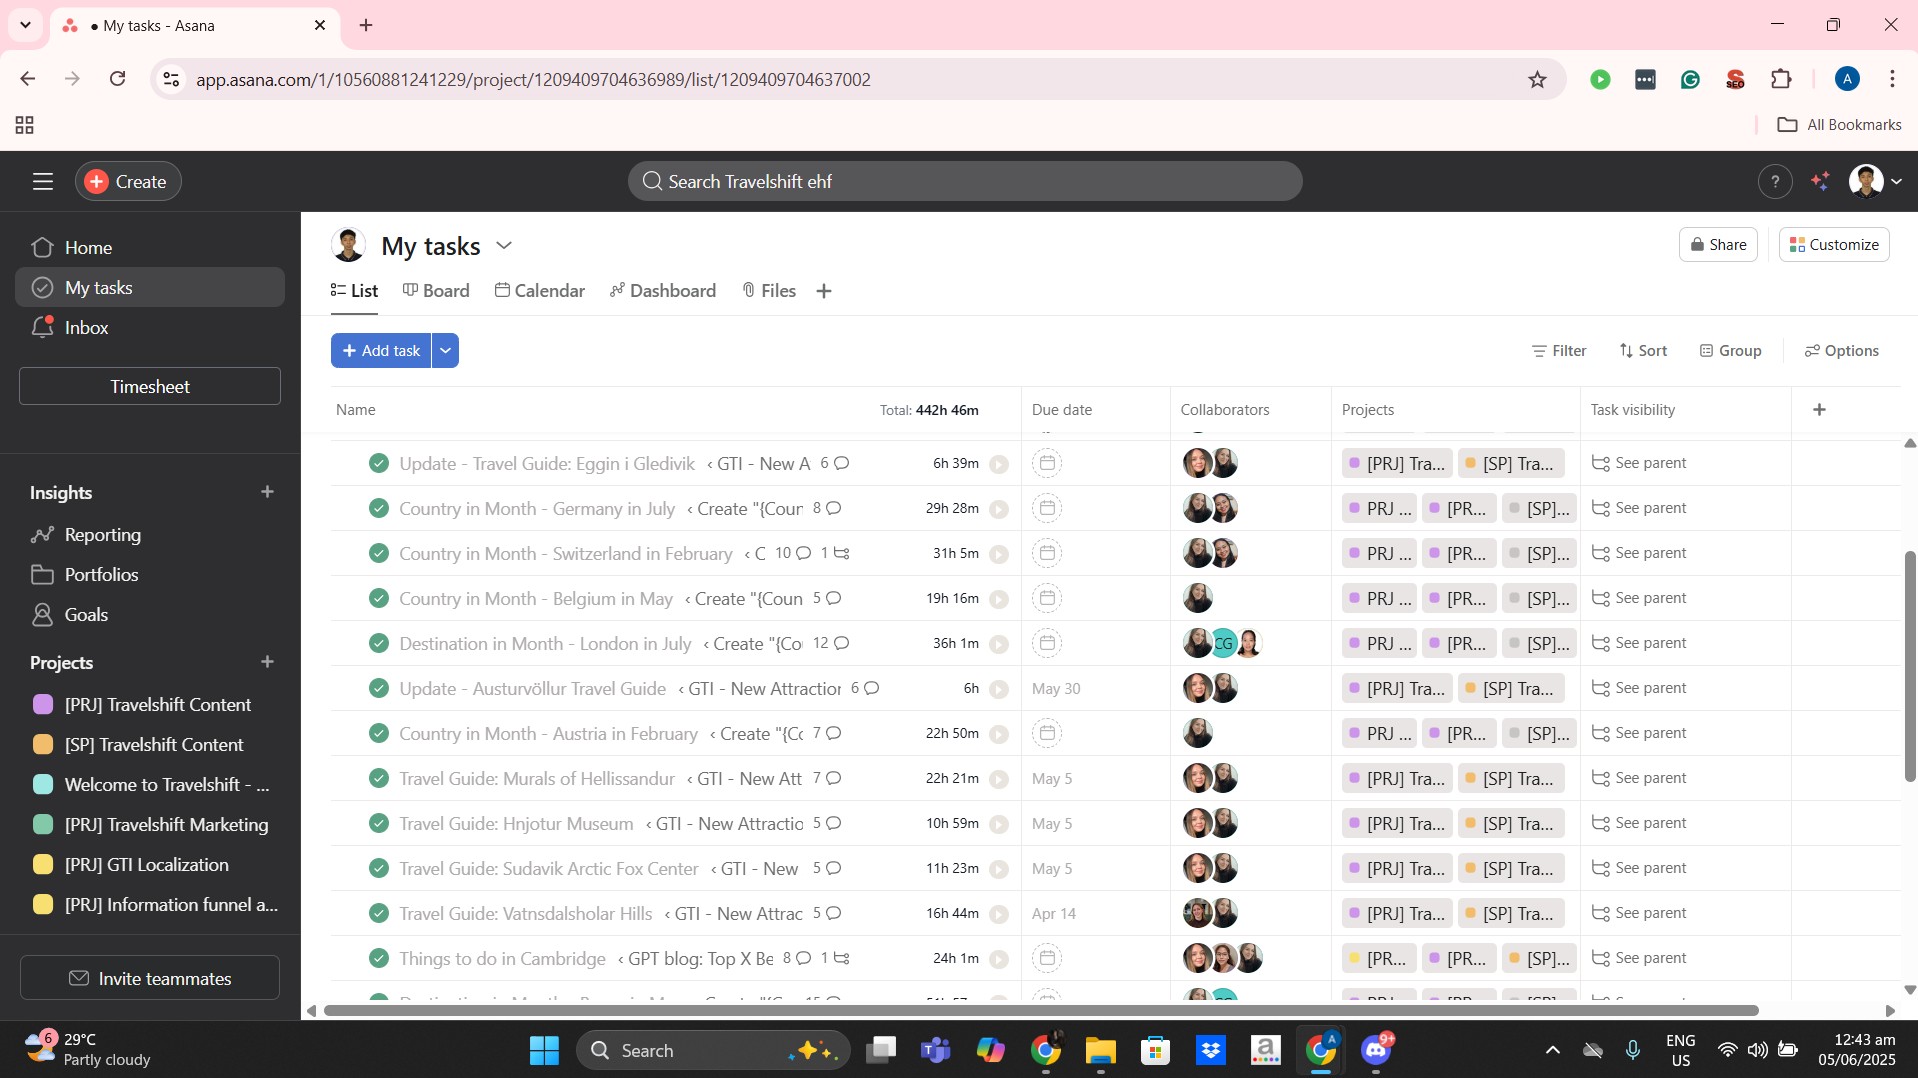Open comments on London in July task
Image resolution: width=1918 pixels, height=1078 pixels.
pos(831,643)
